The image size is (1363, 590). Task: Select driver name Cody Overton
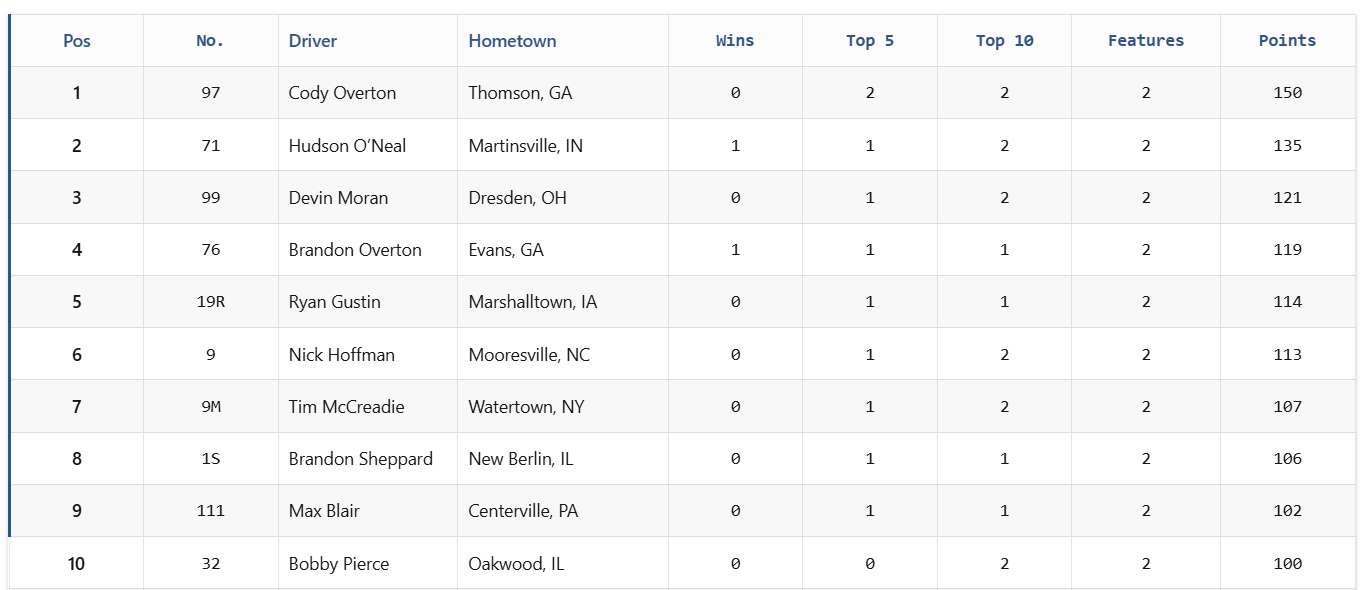coord(342,93)
